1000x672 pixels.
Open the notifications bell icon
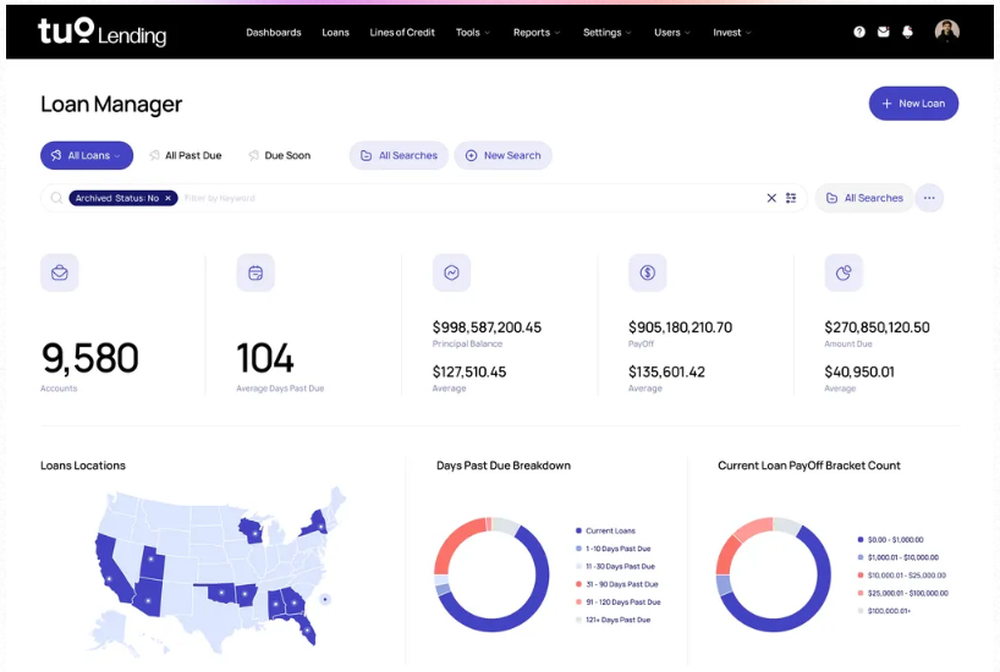click(908, 32)
